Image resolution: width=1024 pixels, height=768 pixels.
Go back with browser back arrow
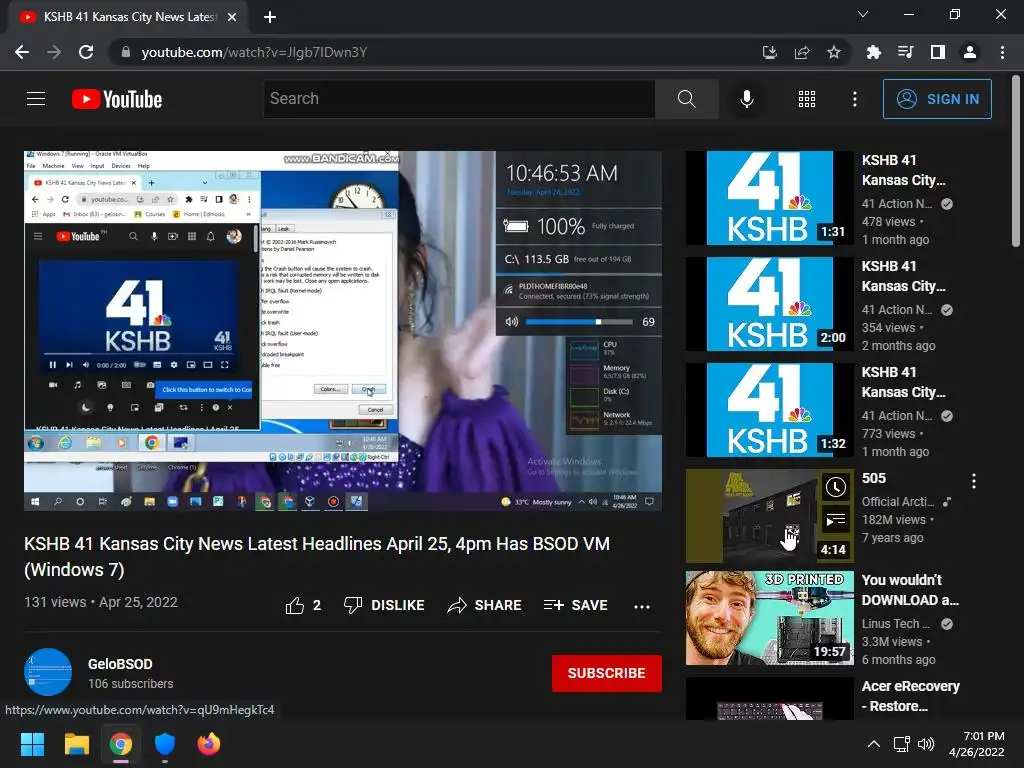22,52
